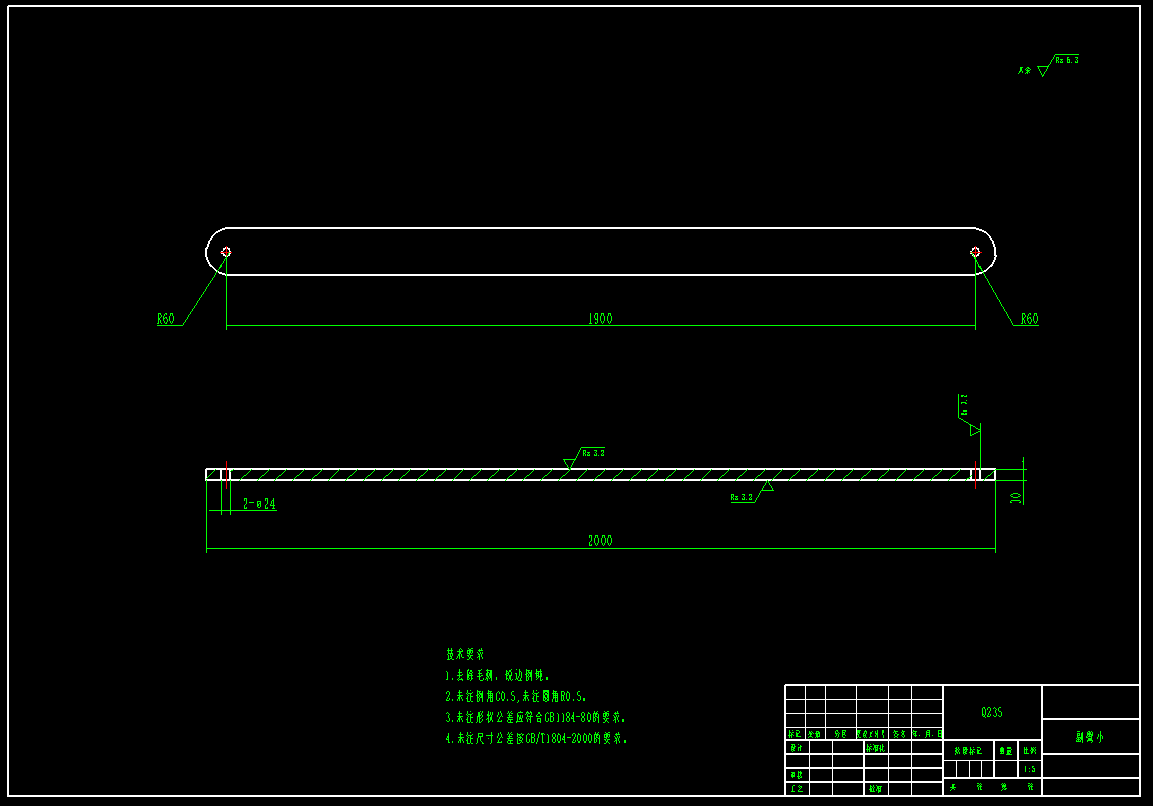Click the vertical Ra 3.2 symbol at the right end
The image size is (1153, 806).
point(969,415)
